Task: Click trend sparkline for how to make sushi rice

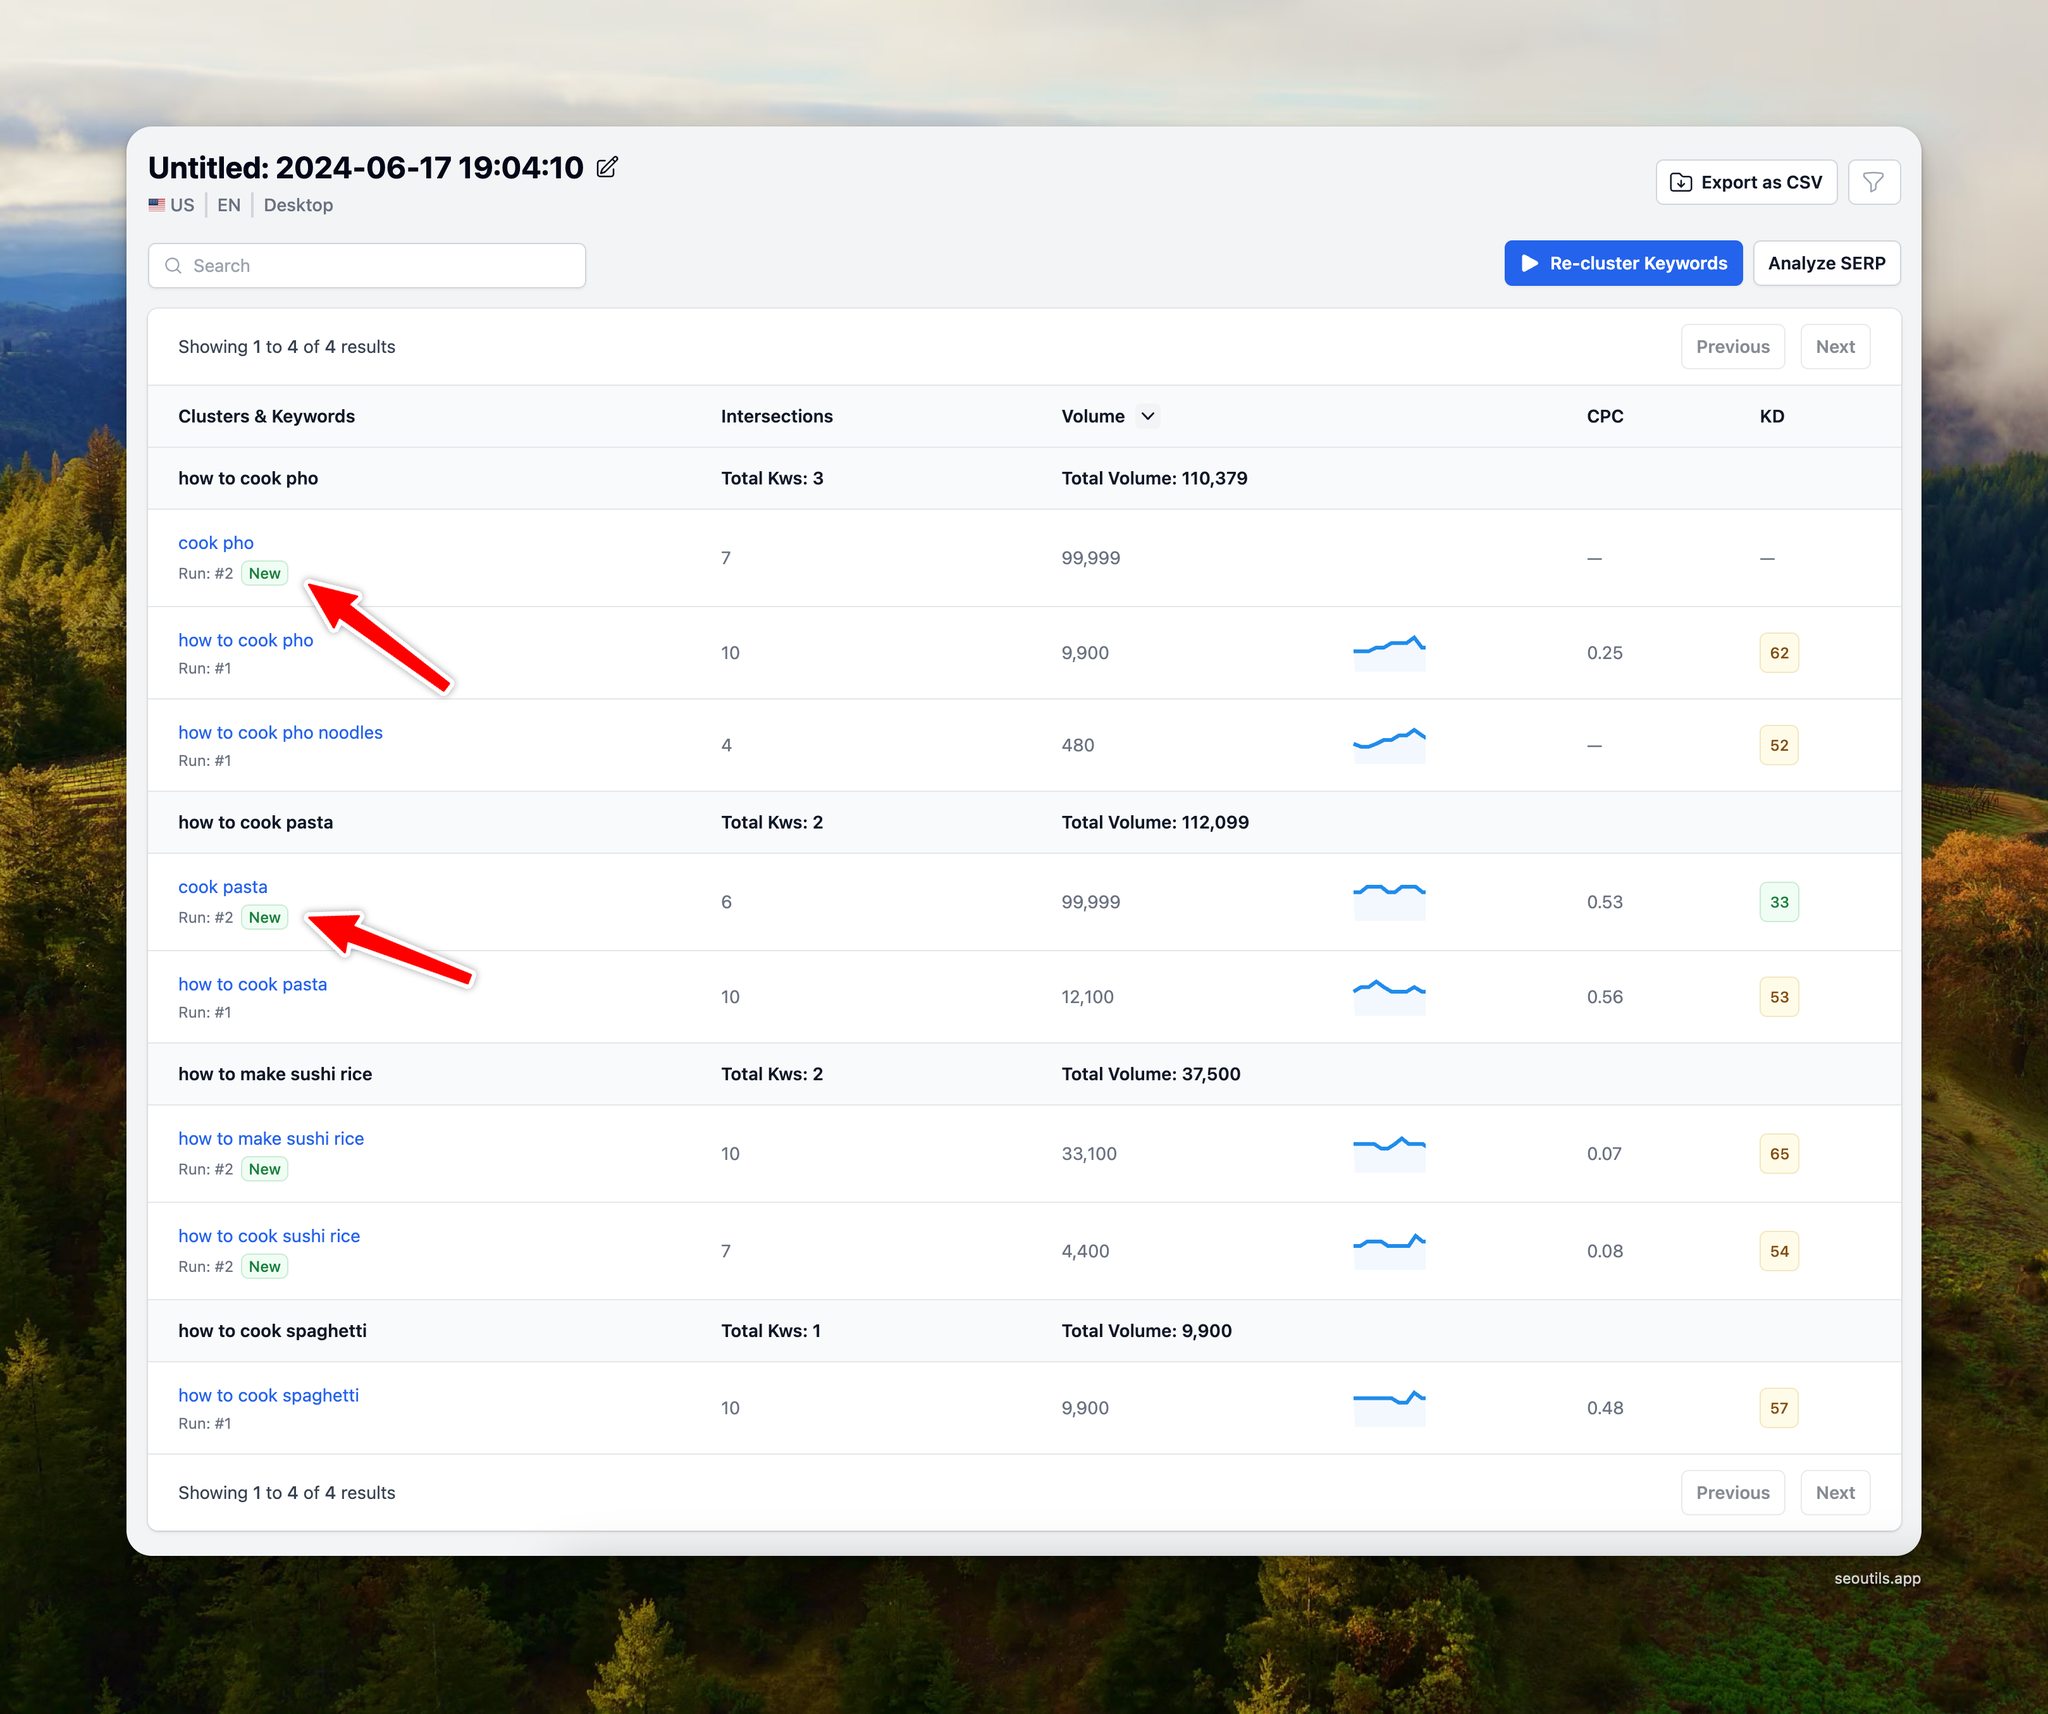Action: 1388,1153
